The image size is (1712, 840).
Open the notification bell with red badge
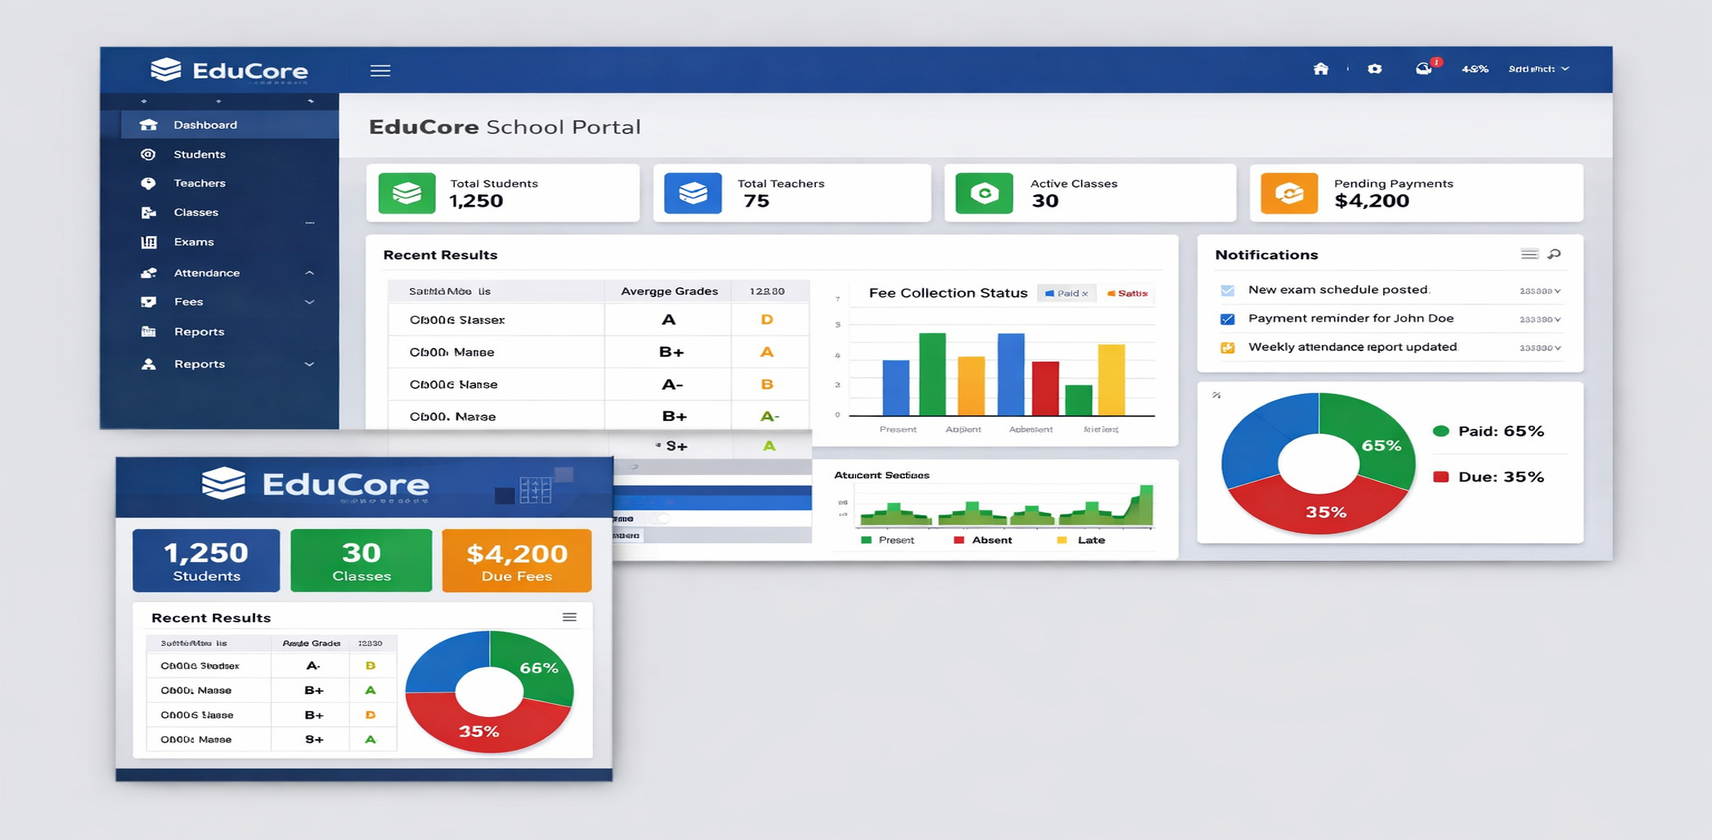click(x=1424, y=68)
